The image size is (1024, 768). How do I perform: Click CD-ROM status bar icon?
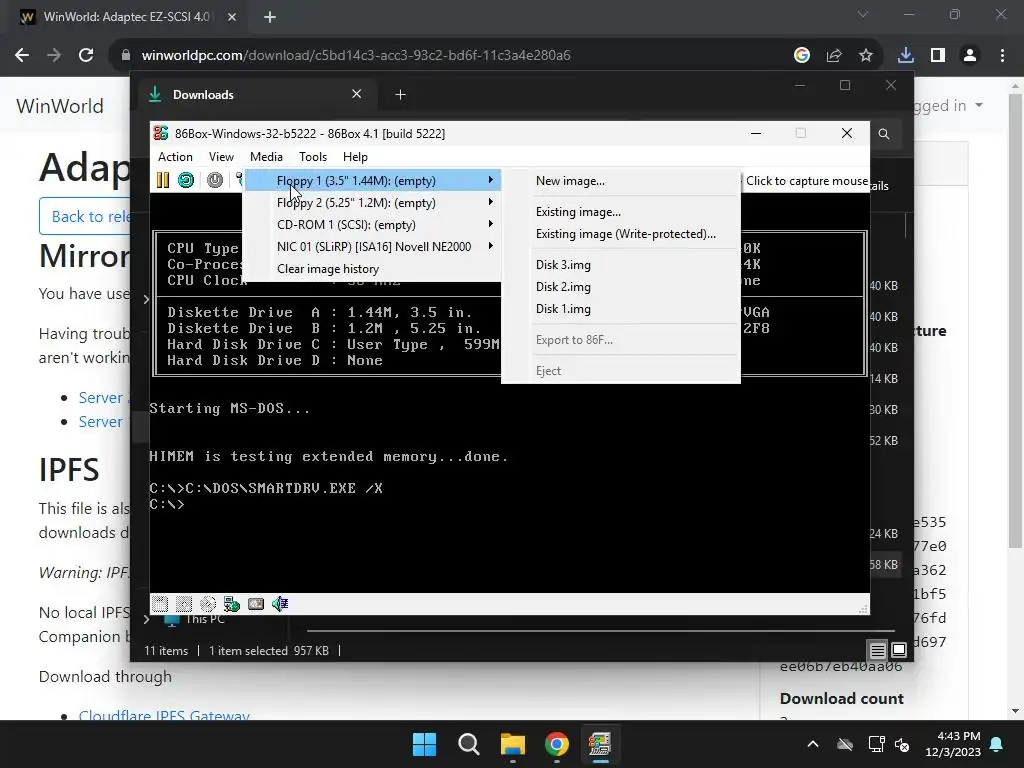click(x=208, y=604)
